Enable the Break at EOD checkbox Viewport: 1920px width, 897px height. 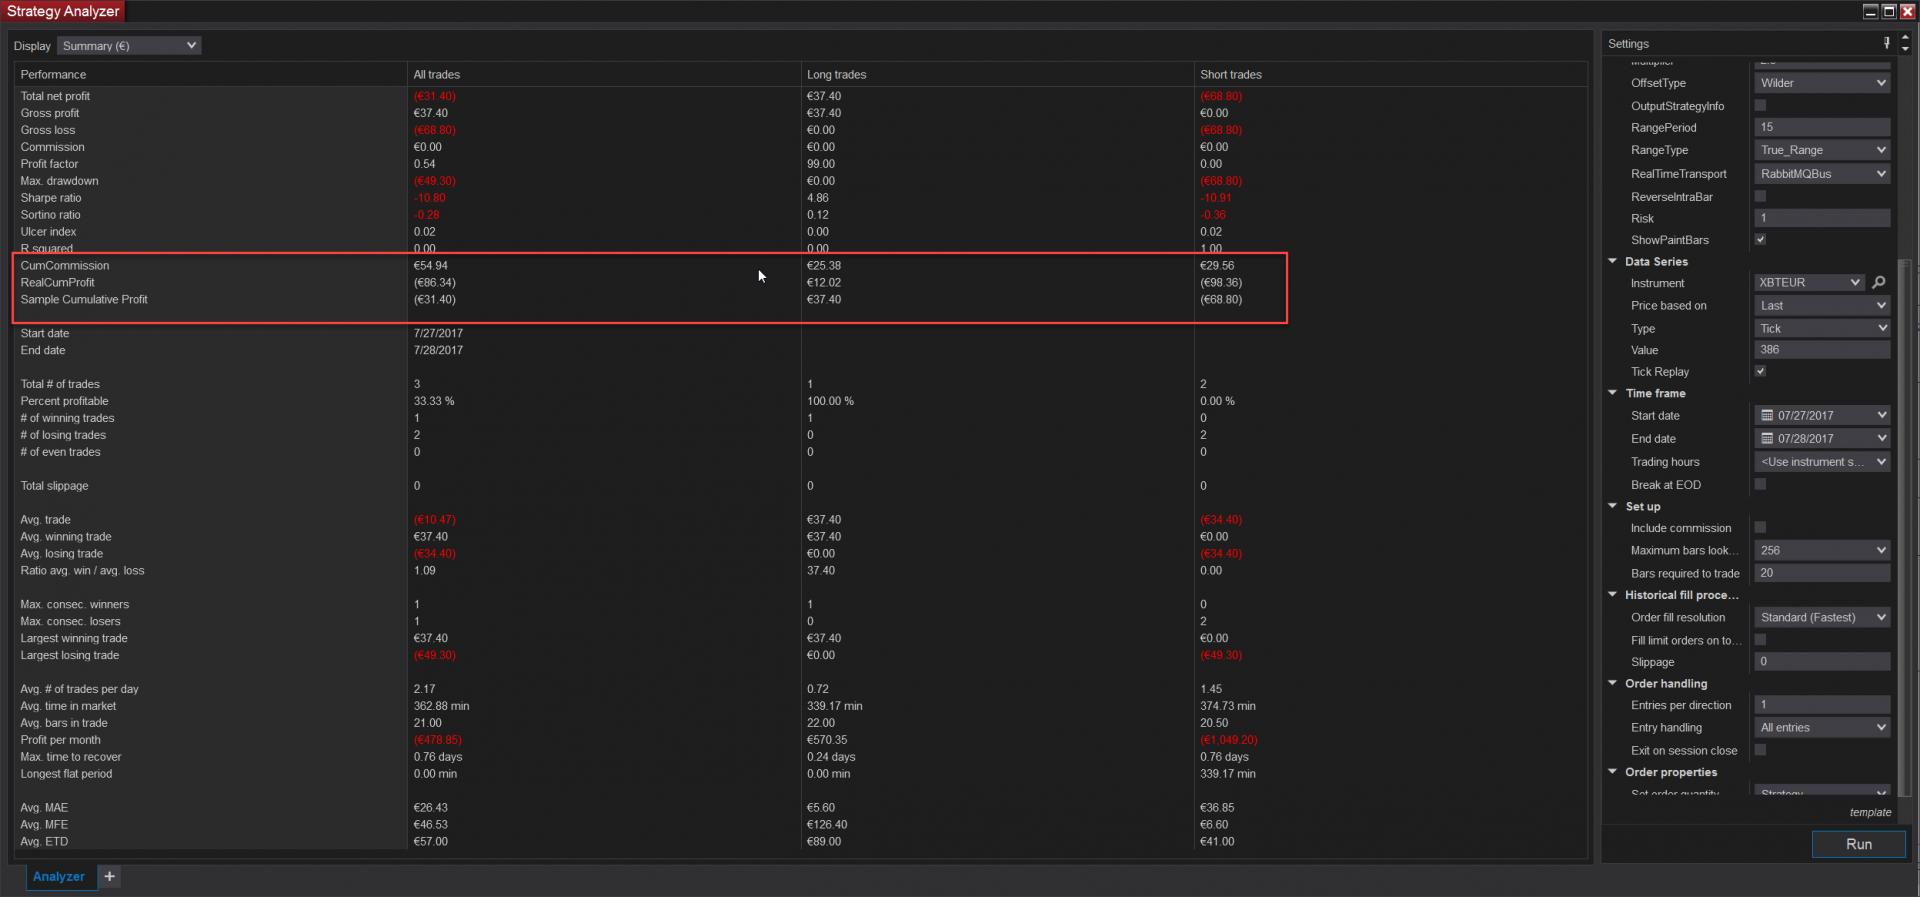pyautogui.click(x=1761, y=484)
